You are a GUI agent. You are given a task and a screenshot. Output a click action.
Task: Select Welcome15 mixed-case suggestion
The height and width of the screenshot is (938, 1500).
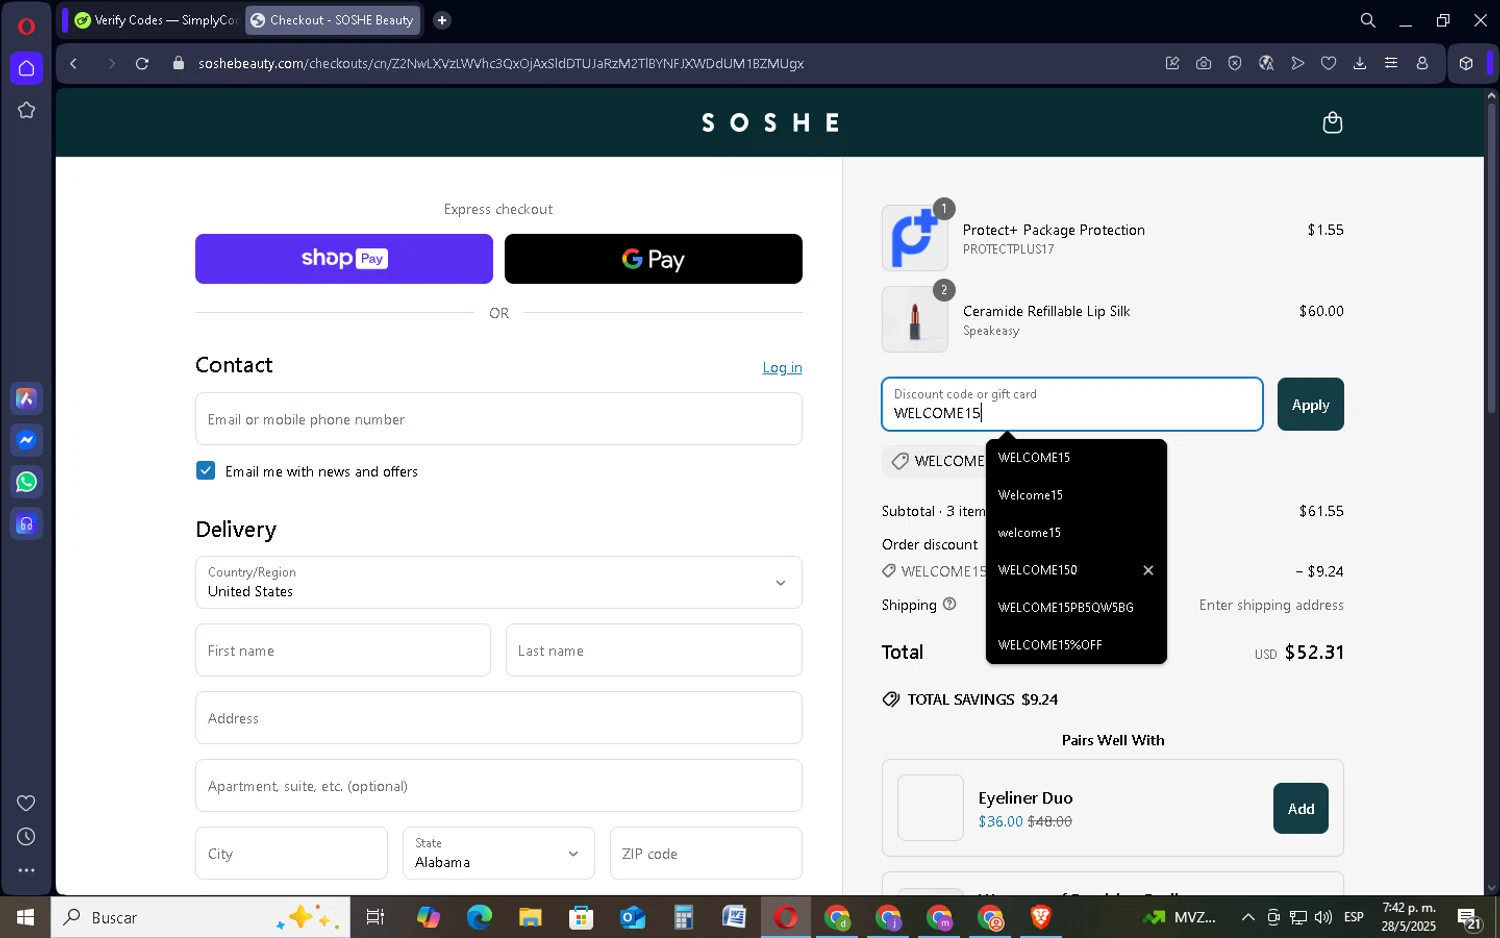coord(1076,495)
